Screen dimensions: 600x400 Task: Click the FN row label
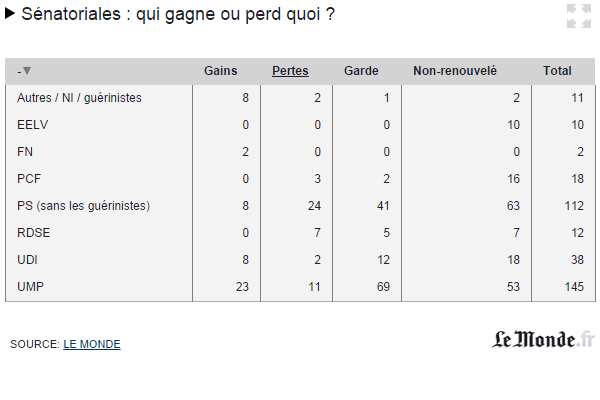(26, 152)
